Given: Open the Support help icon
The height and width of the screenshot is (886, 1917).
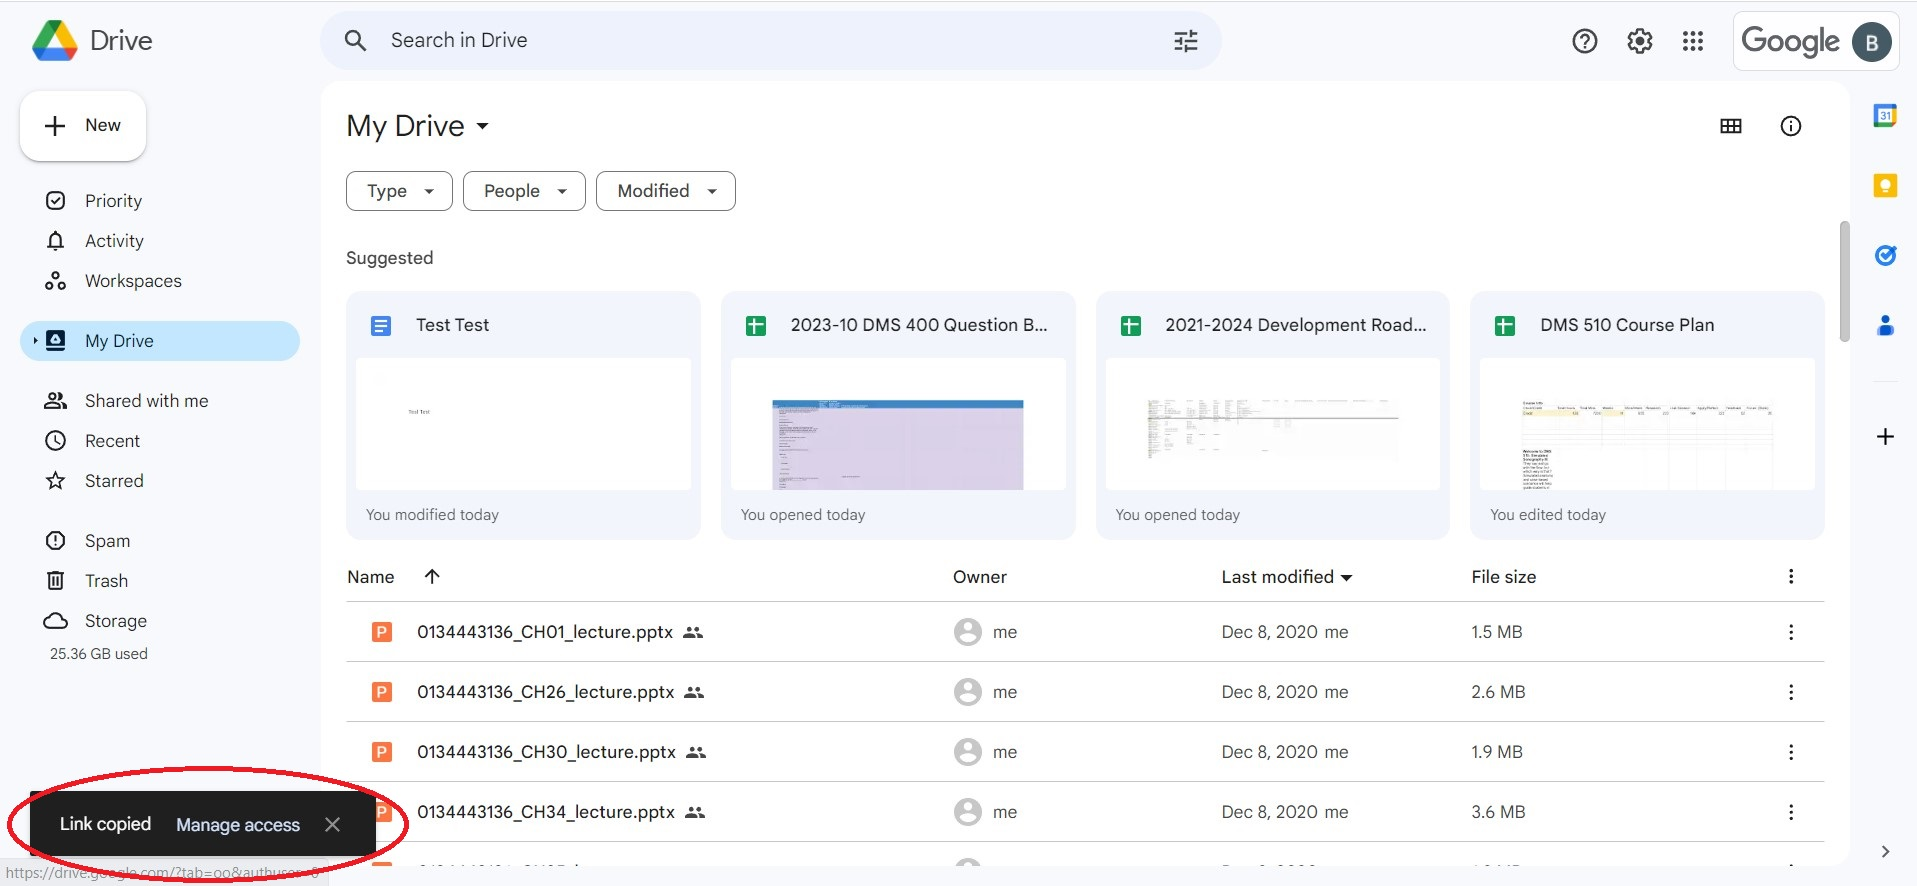Looking at the screenshot, I should click(1584, 41).
